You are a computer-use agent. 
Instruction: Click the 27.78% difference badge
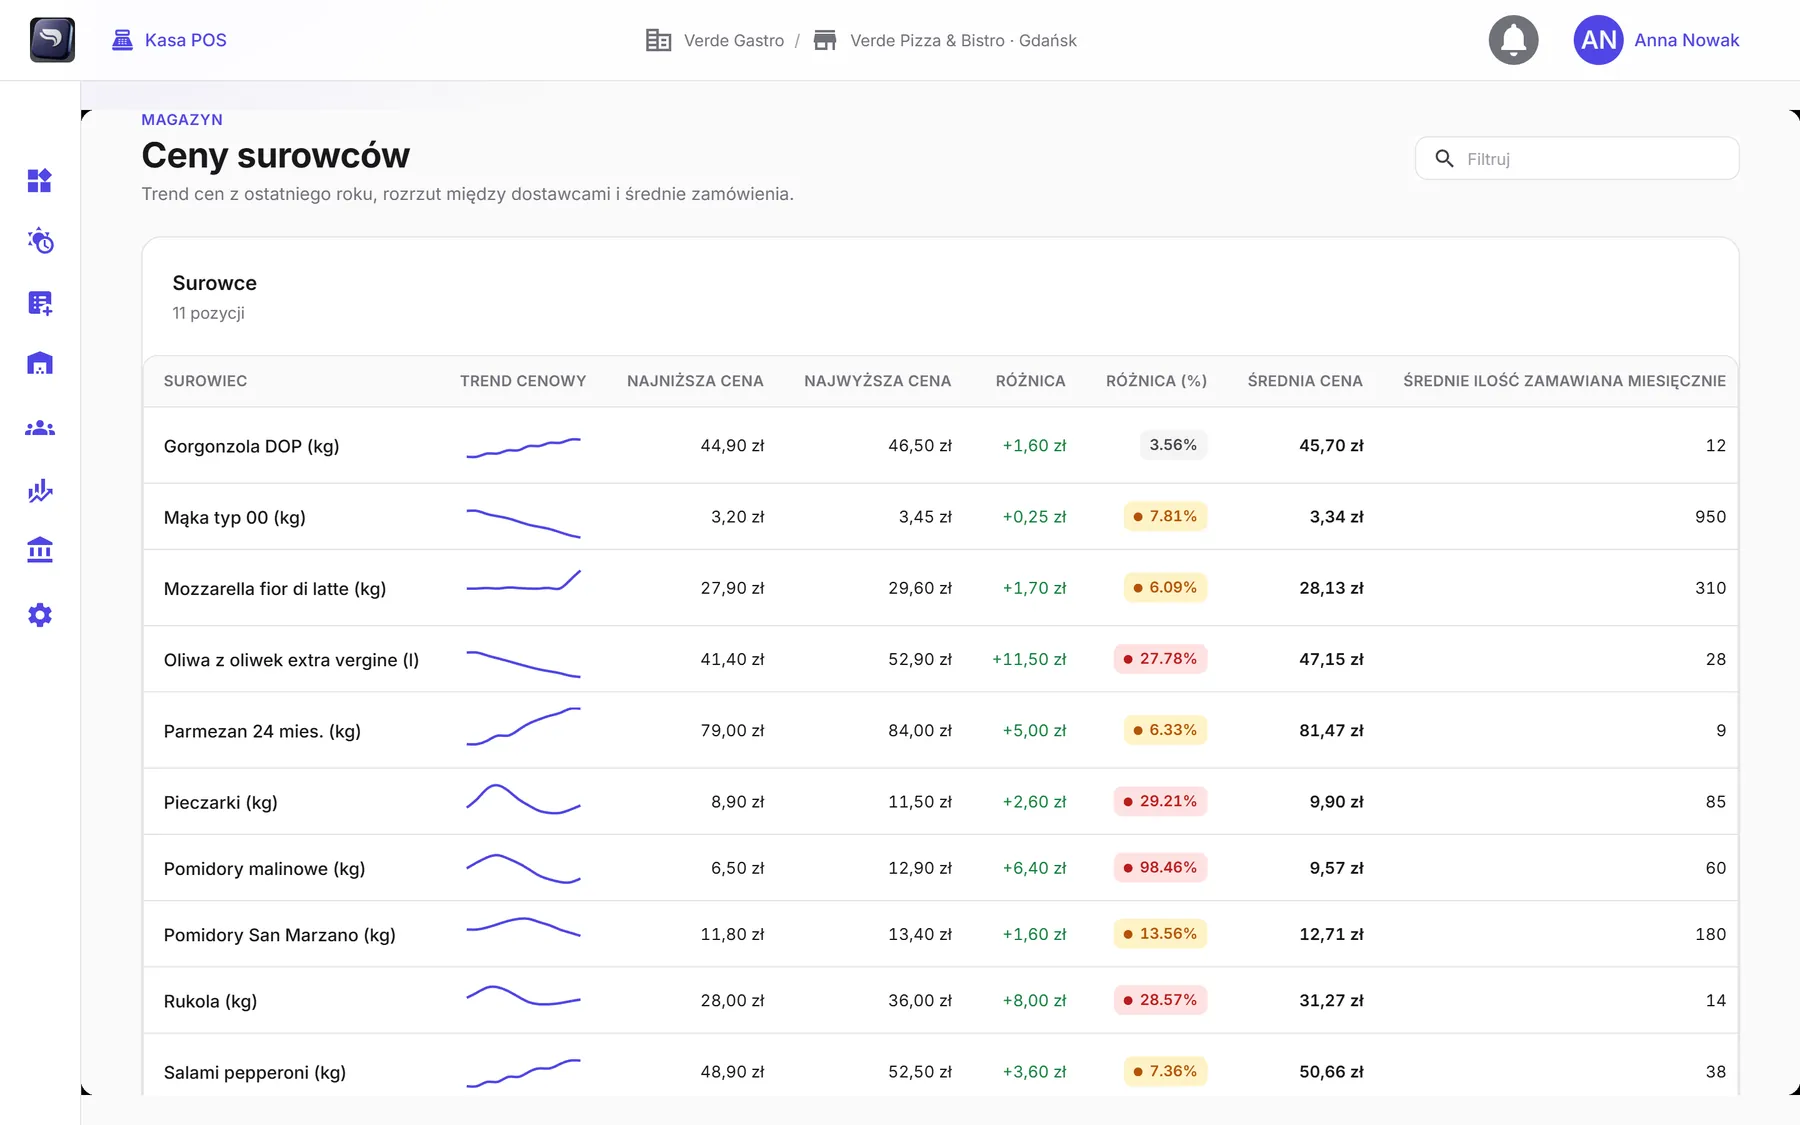tap(1160, 659)
